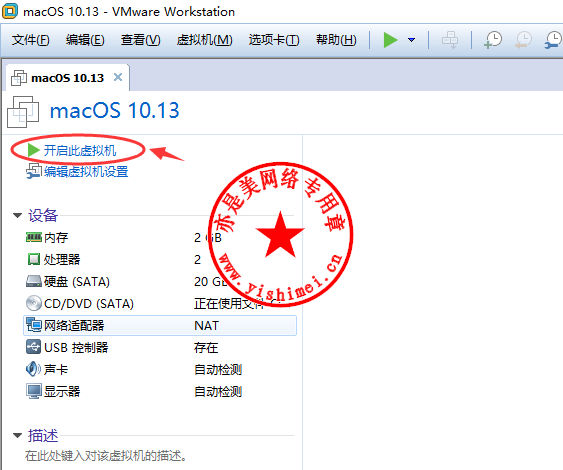The image size is (563, 470).
Task: Collapse the 描述 section
Action: click(x=17, y=435)
